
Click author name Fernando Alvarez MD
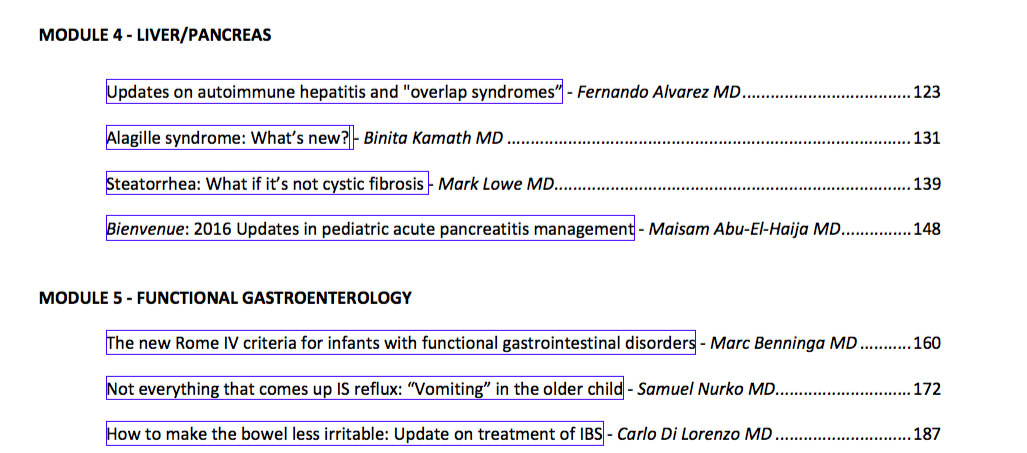coord(659,92)
